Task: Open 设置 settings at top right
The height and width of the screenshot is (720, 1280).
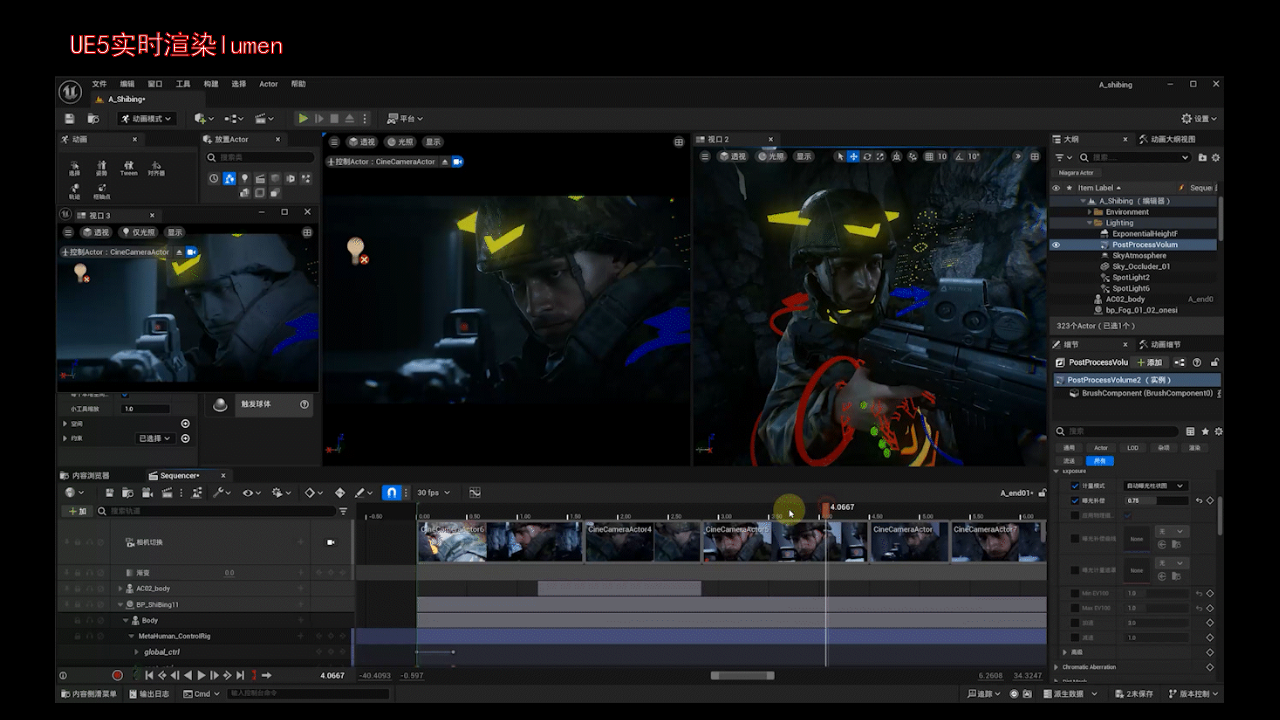Action: click(x=1200, y=118)
